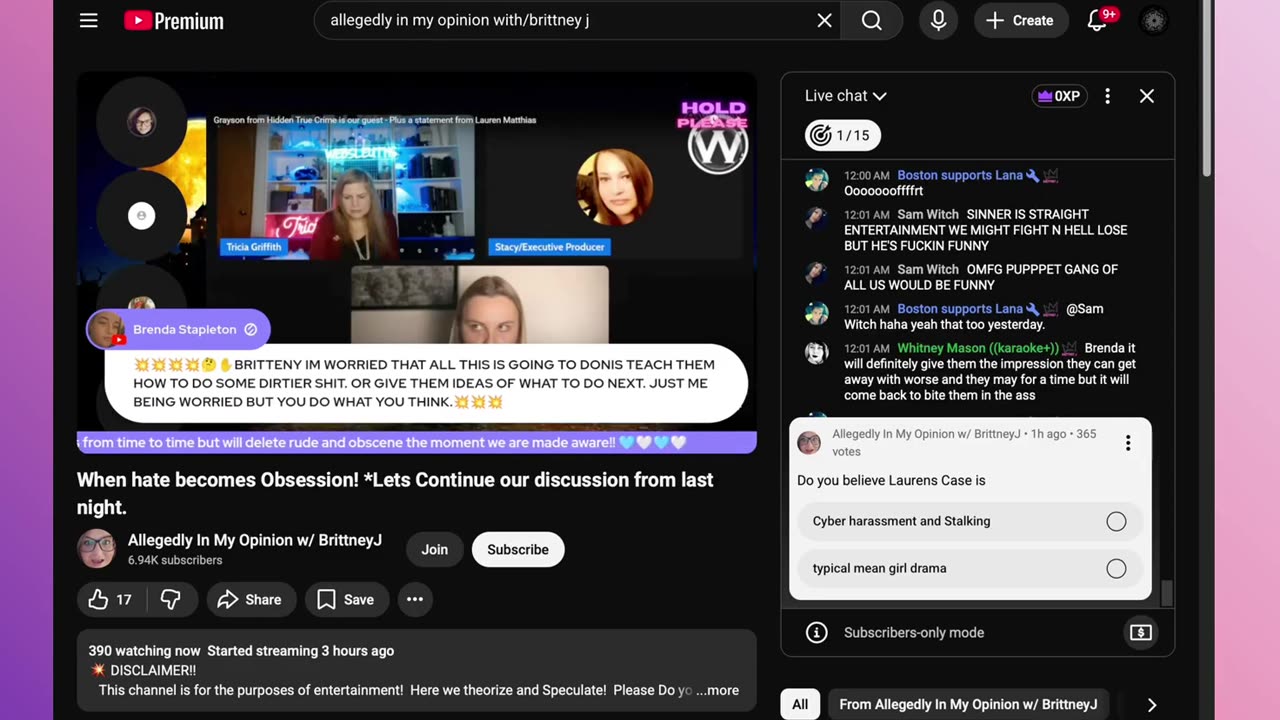Click the video title text
Screen dimensions: 1280x720
point(395,493)
